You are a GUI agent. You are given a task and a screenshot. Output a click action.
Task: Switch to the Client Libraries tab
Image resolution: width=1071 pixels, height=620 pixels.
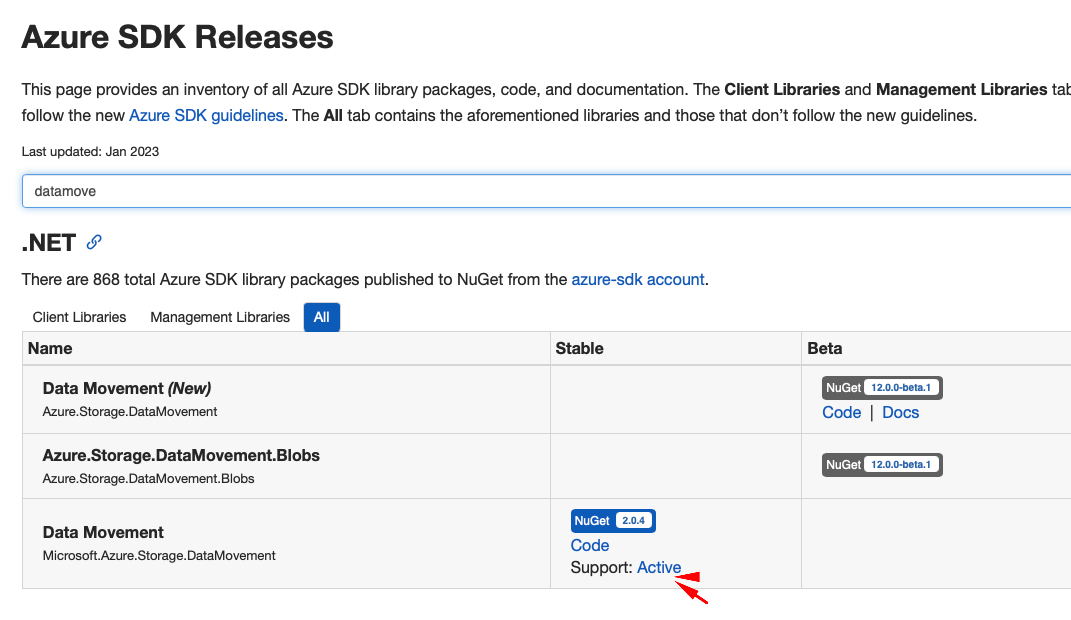[x=79, y=317]
